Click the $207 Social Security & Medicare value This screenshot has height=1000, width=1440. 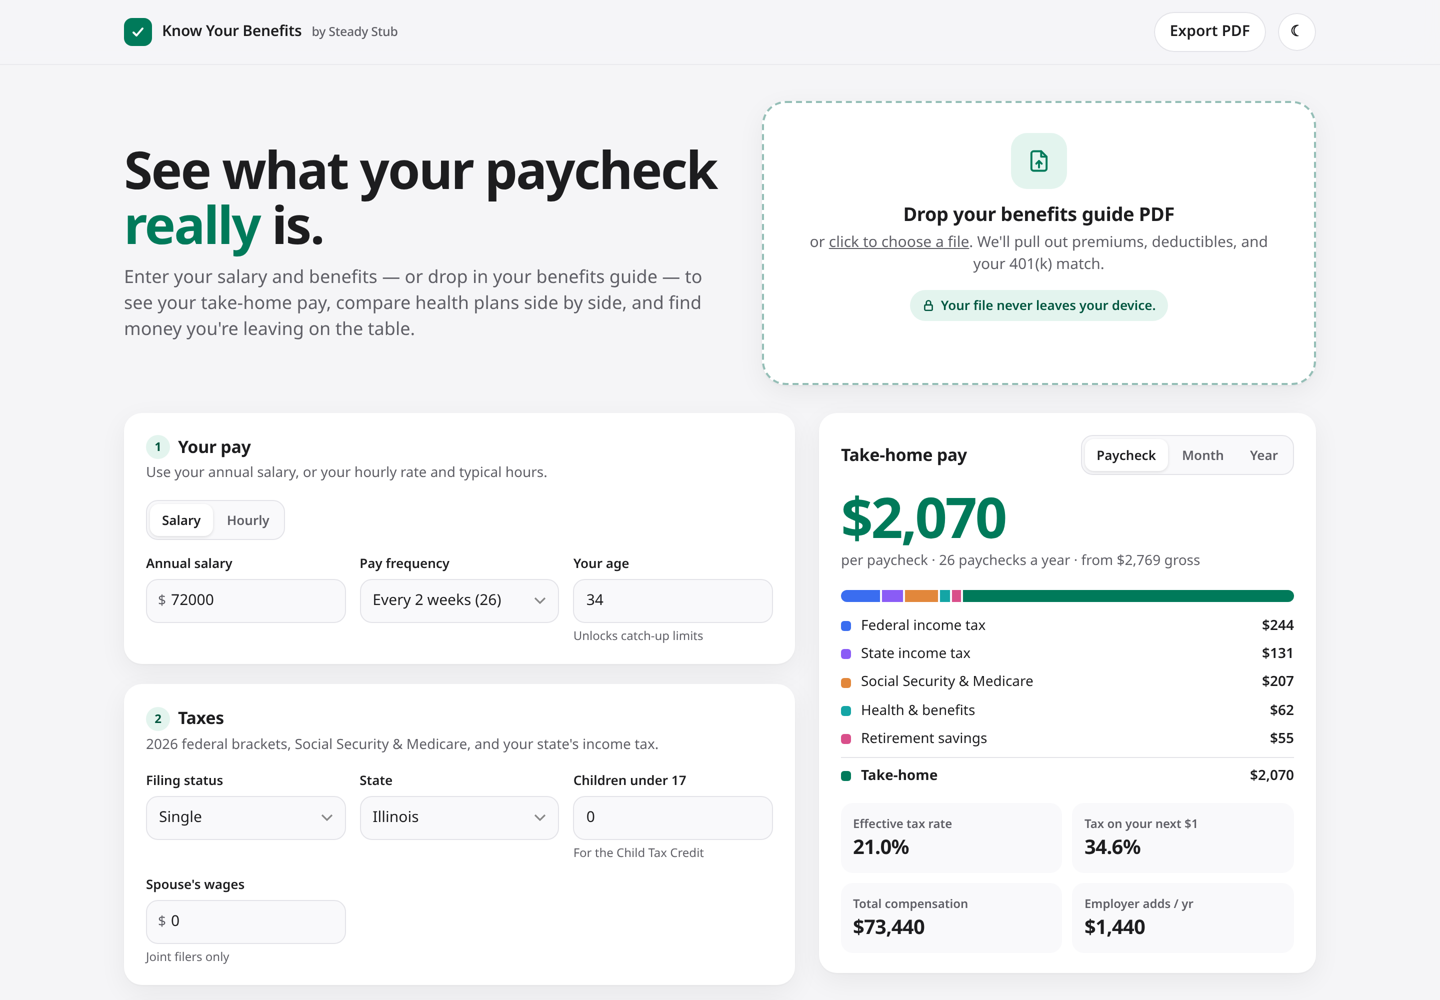pos(1277,682)
